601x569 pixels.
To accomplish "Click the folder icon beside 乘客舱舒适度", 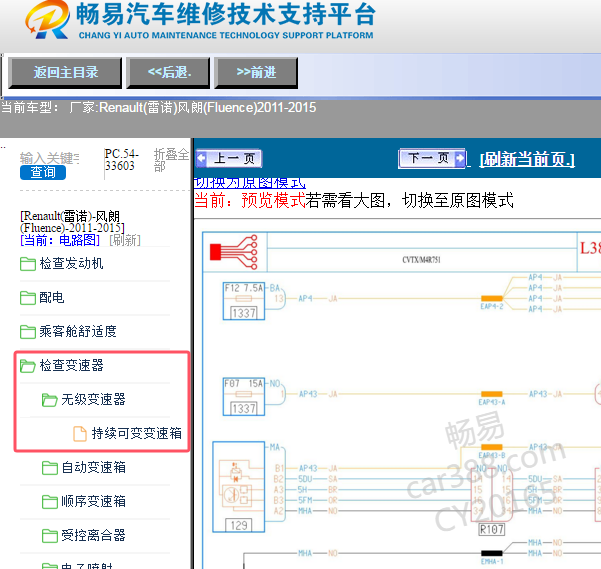I will 28,331.
